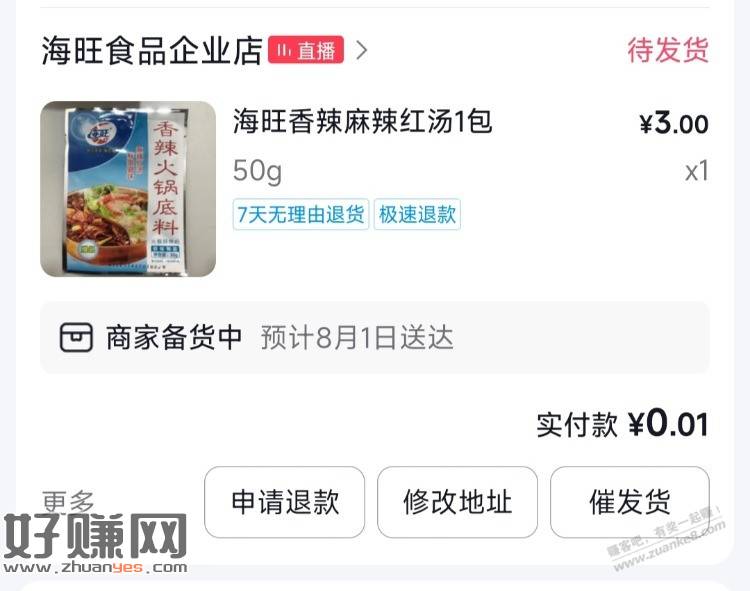Tap the 50g specification text
This screenshot has height=591, width=750.
click(257, 171)
